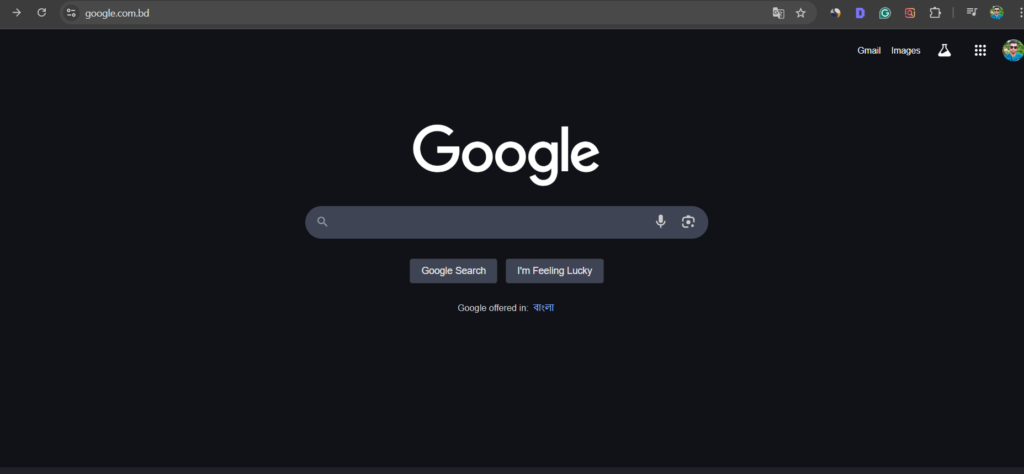
Task: Switch Google to বাংলা language
Action: coord(543,308)
